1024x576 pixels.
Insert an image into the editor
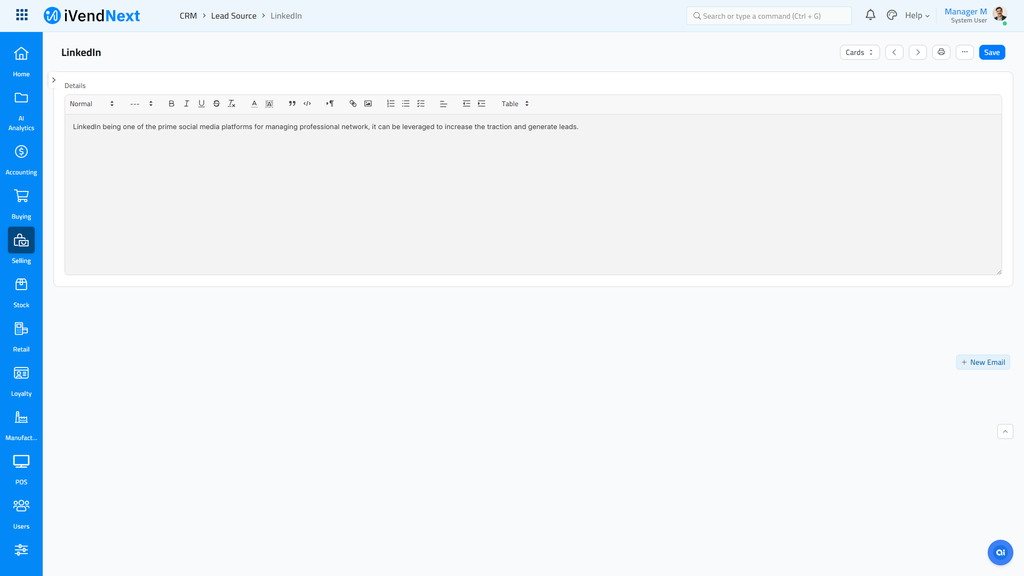(368, 104)
